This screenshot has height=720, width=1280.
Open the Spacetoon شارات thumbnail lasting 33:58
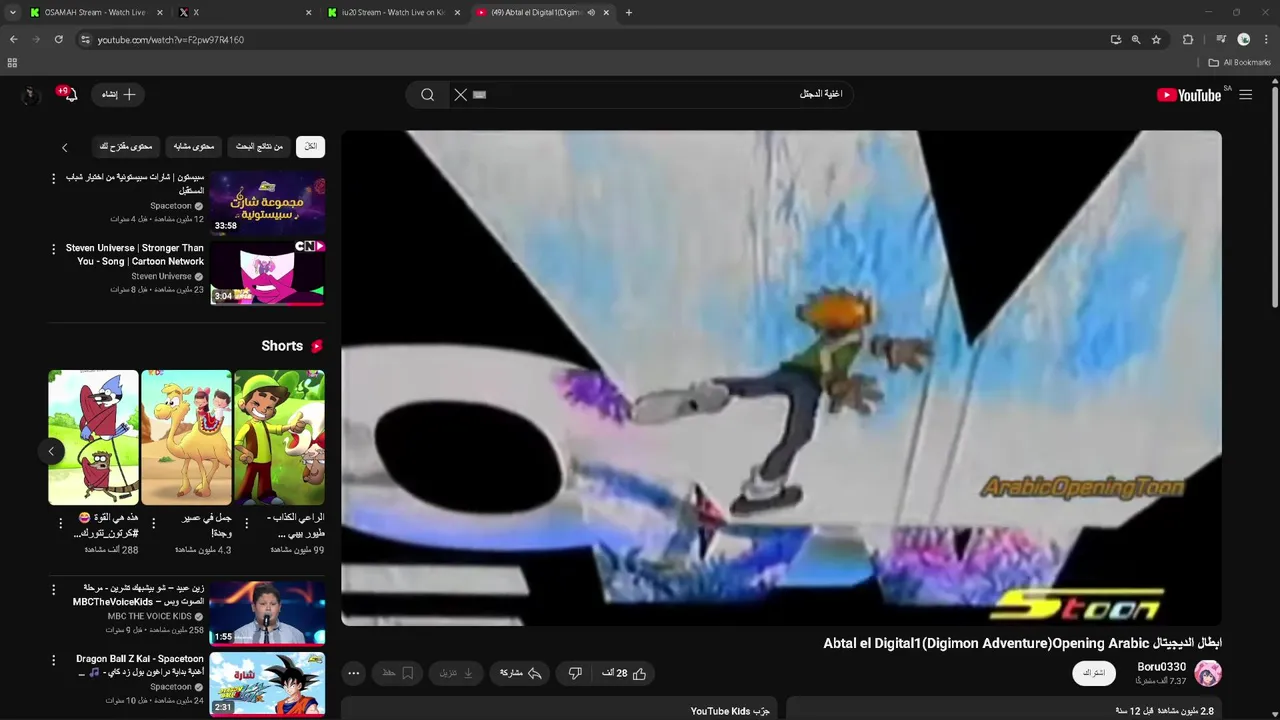(267, 203)
